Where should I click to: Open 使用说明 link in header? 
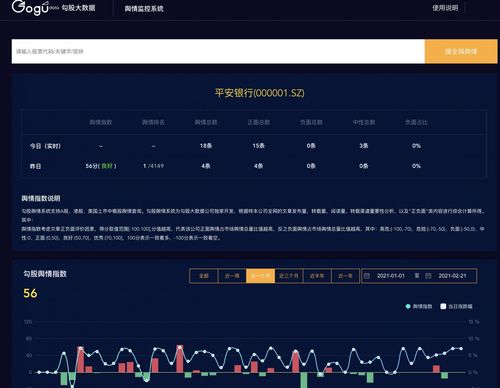tap(445, 8)
